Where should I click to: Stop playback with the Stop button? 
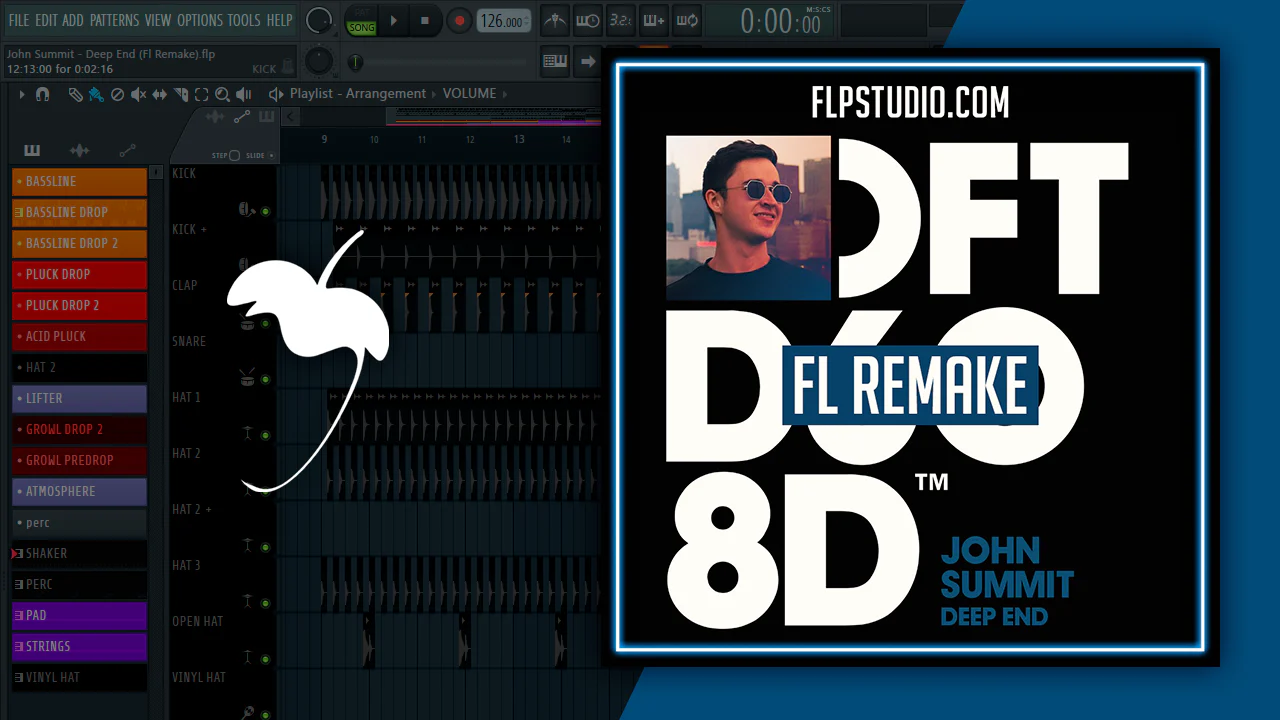pos(425,20)
